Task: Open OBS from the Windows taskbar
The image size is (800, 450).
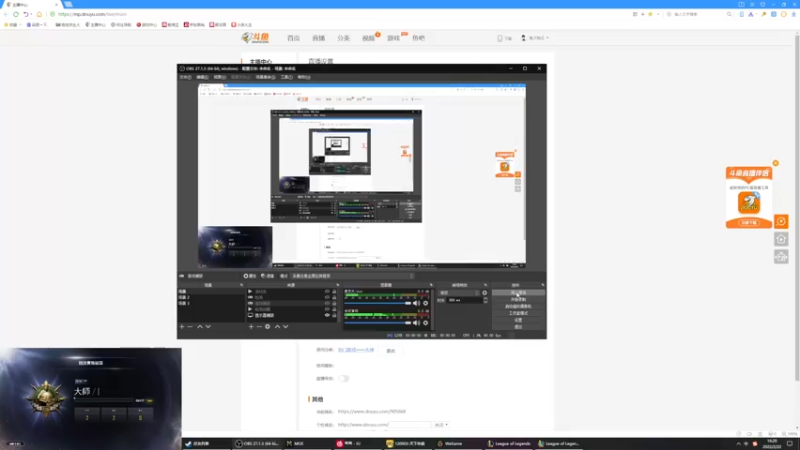Action: coord(257,443)
